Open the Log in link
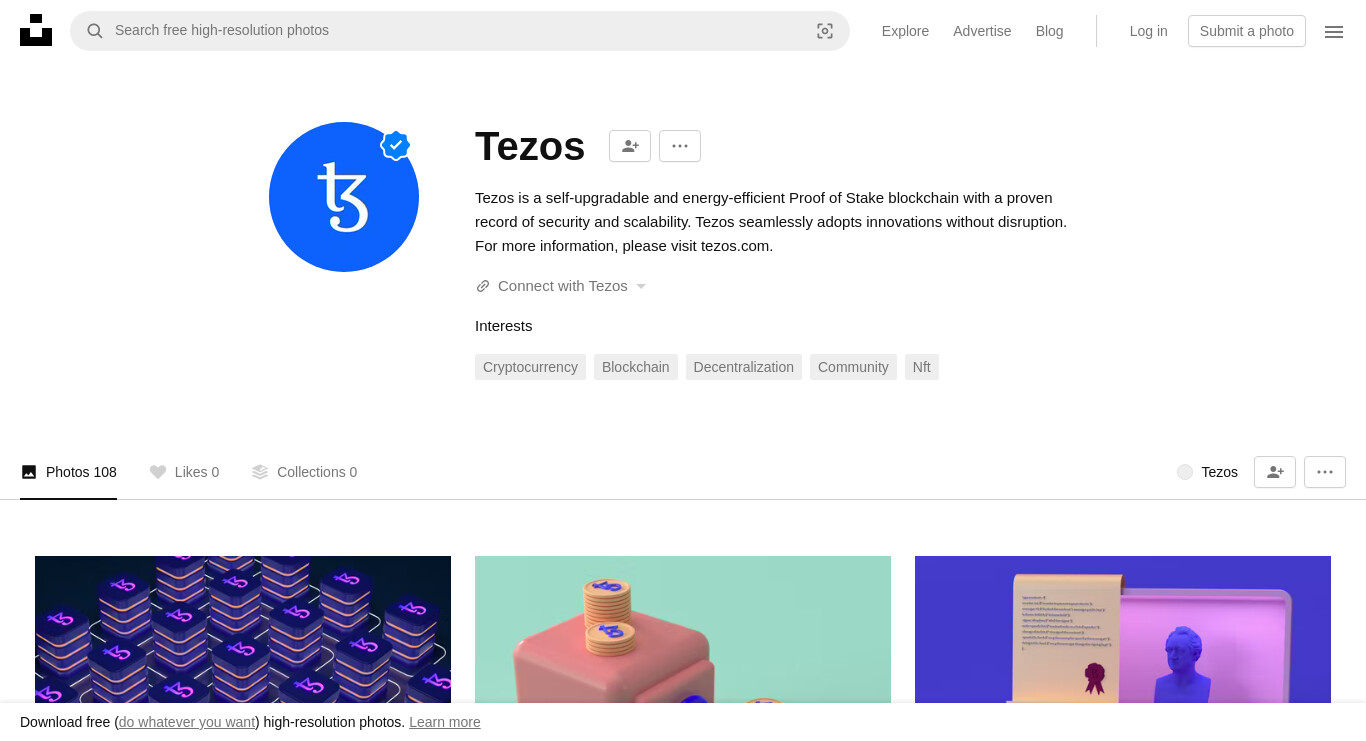 (1149, 31)
